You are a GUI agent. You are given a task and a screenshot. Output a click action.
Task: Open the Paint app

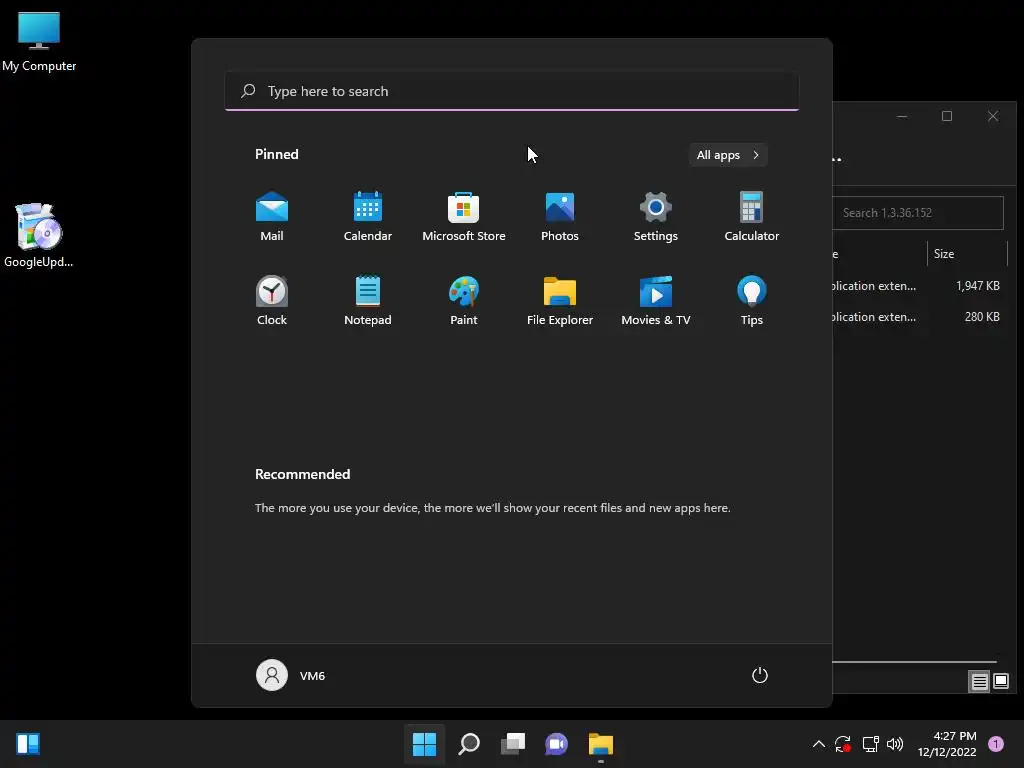[x=464, y=300]
